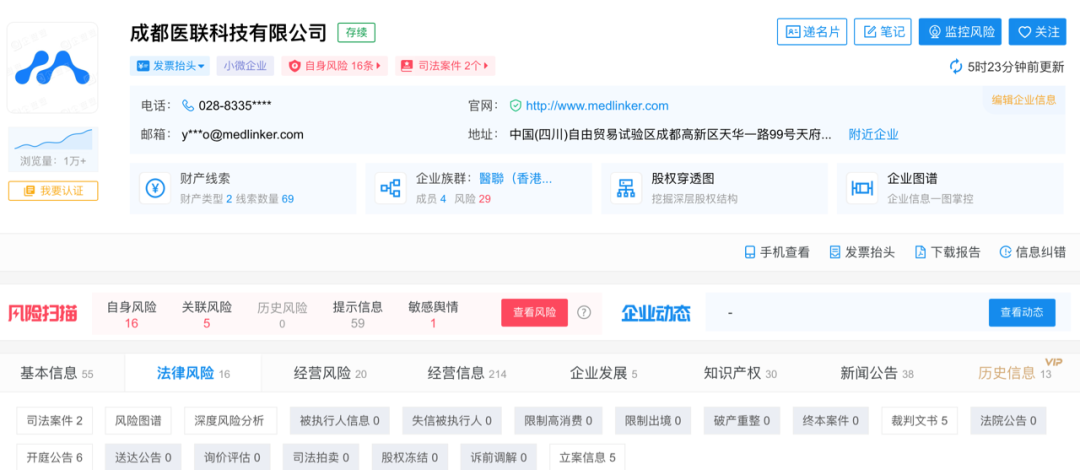Switch to 基本信息 tab

tap(56, 374)
